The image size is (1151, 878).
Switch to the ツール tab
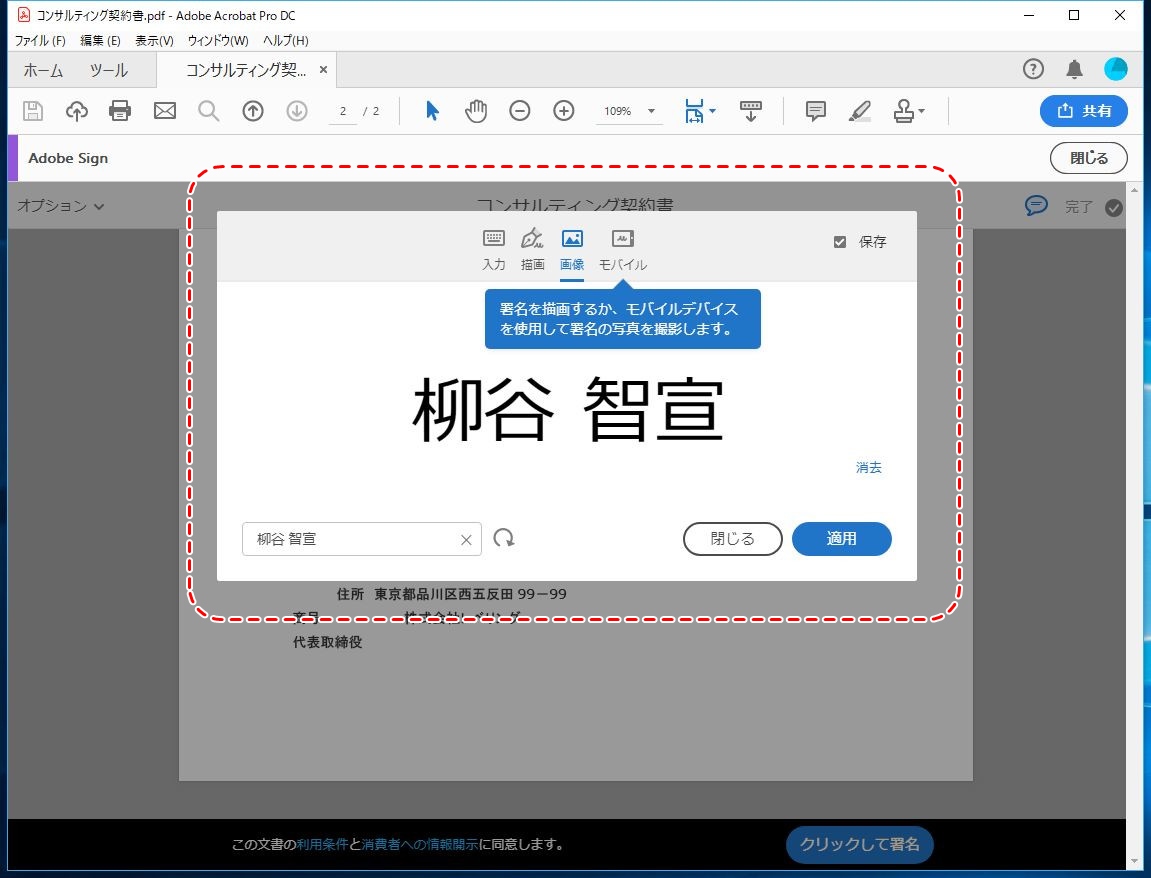coord(108,70)
